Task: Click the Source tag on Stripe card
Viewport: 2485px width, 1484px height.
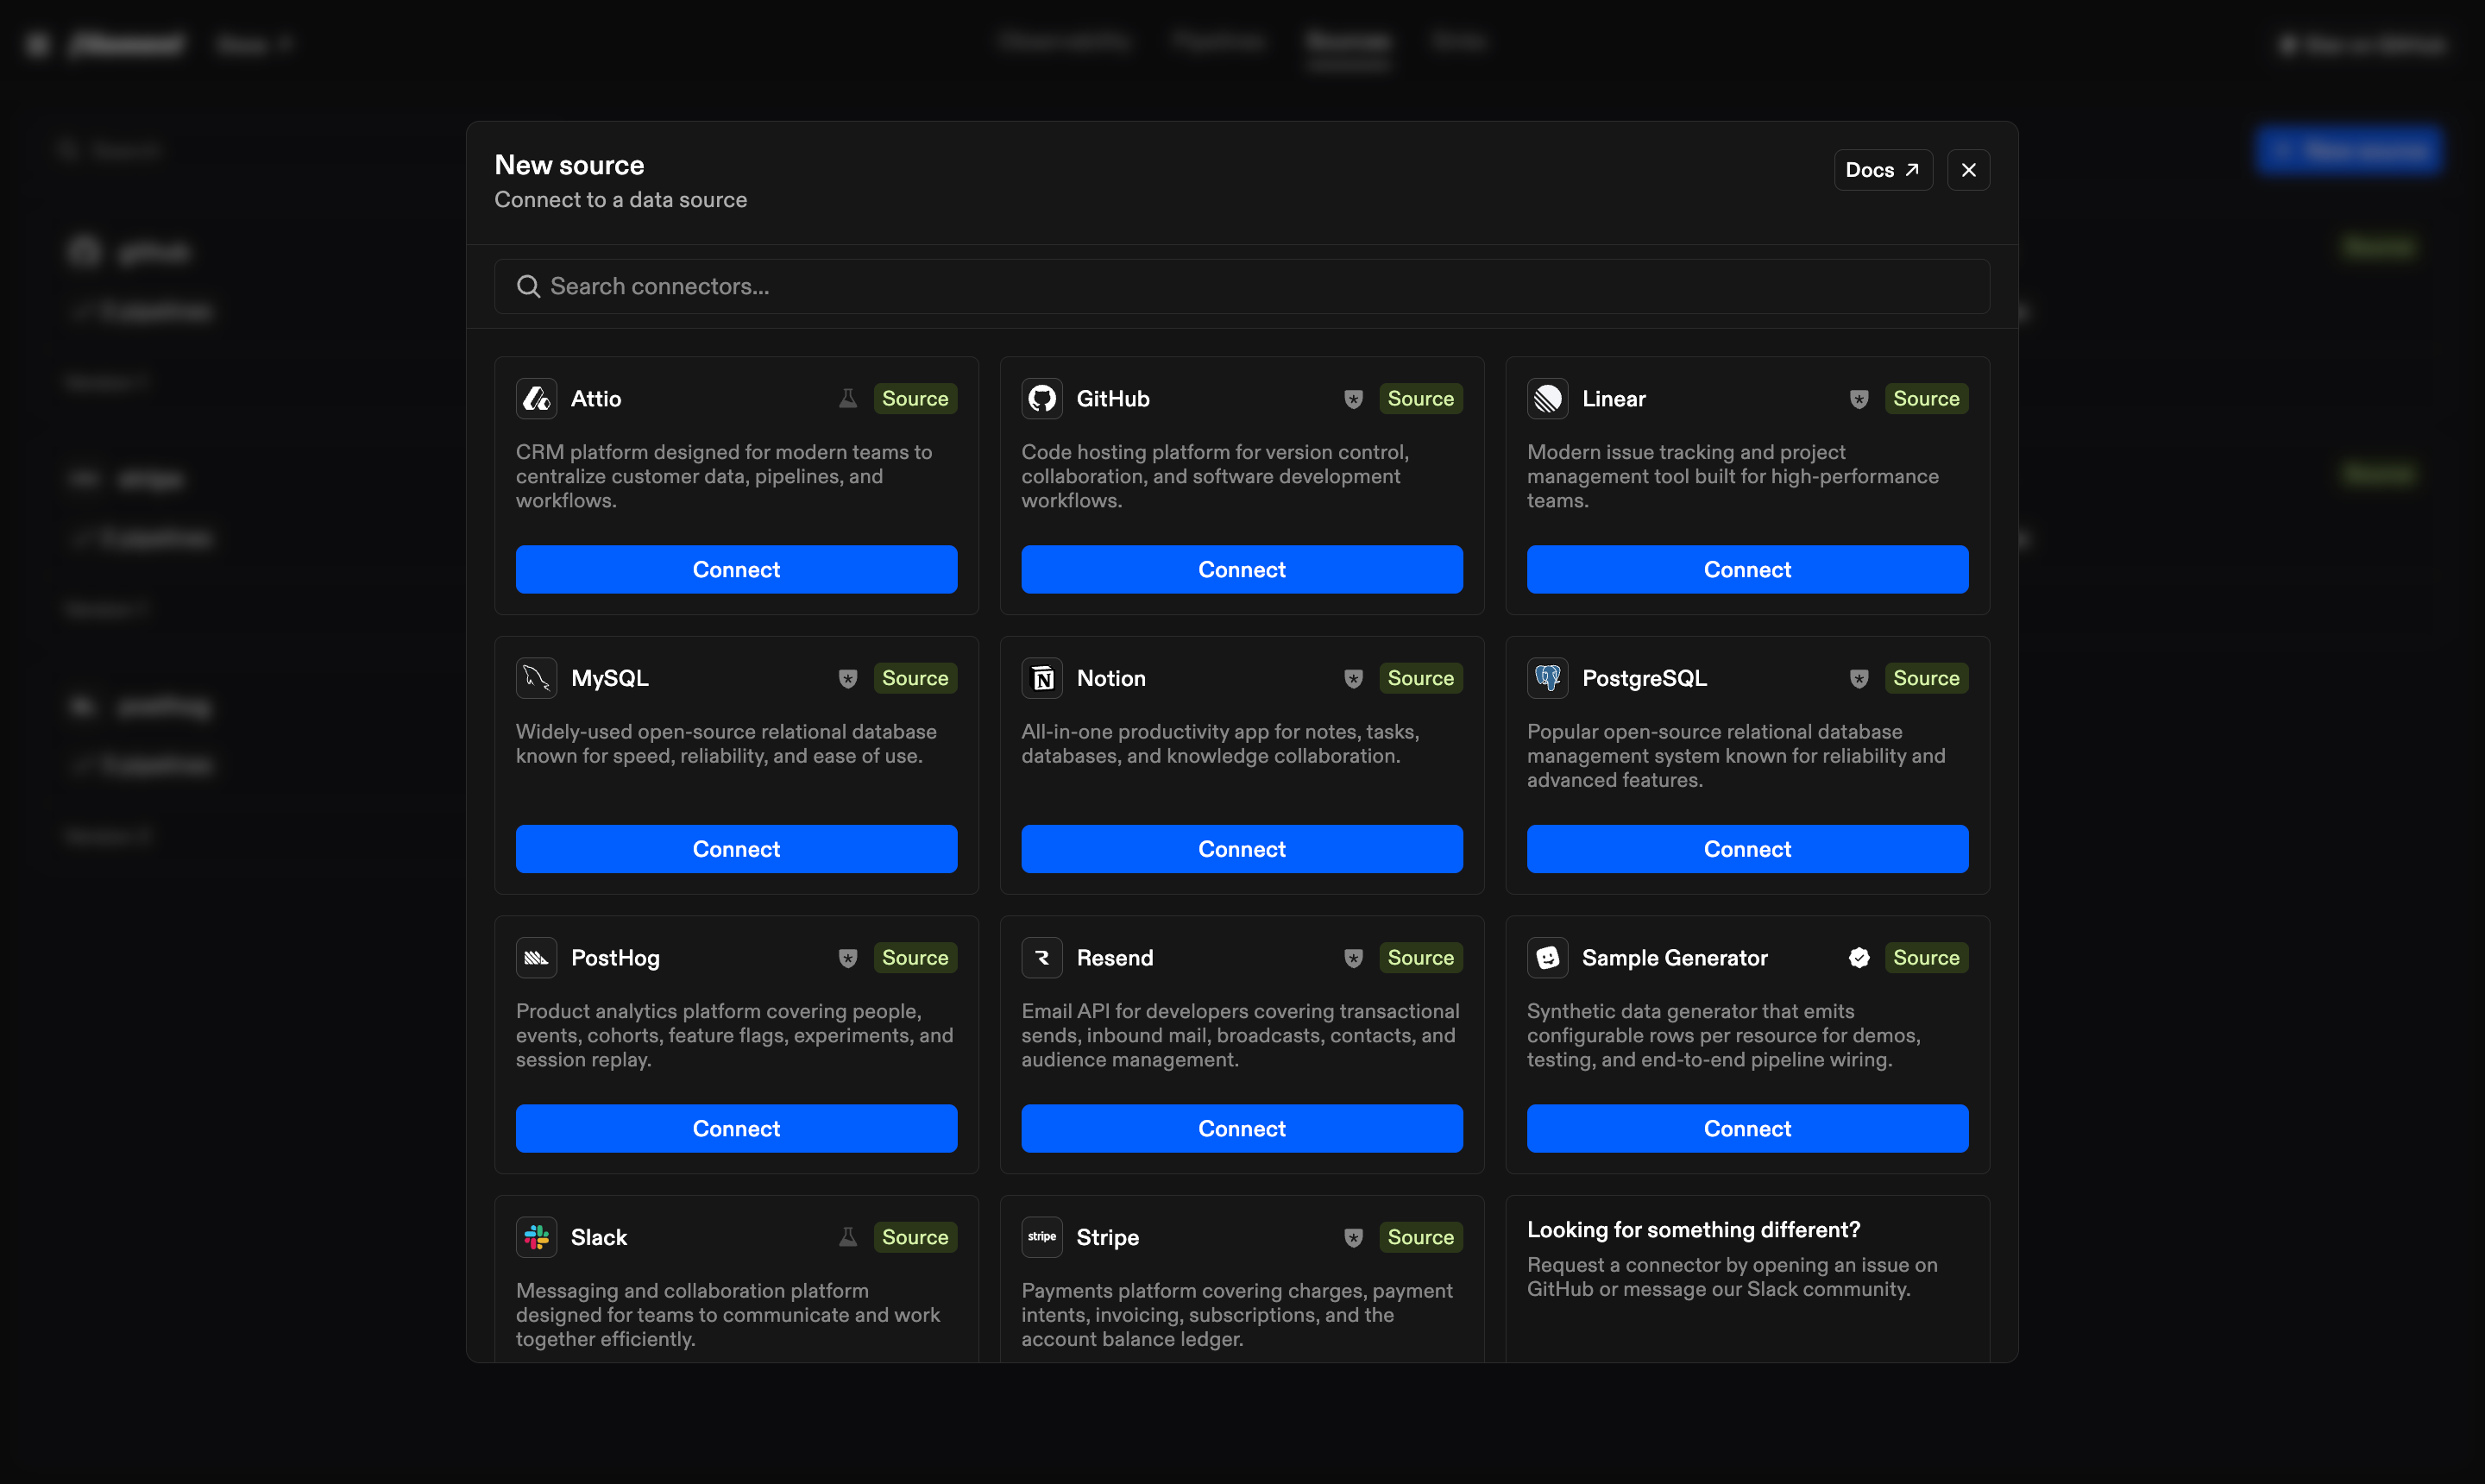Action: click(x=1420, y=1237)
